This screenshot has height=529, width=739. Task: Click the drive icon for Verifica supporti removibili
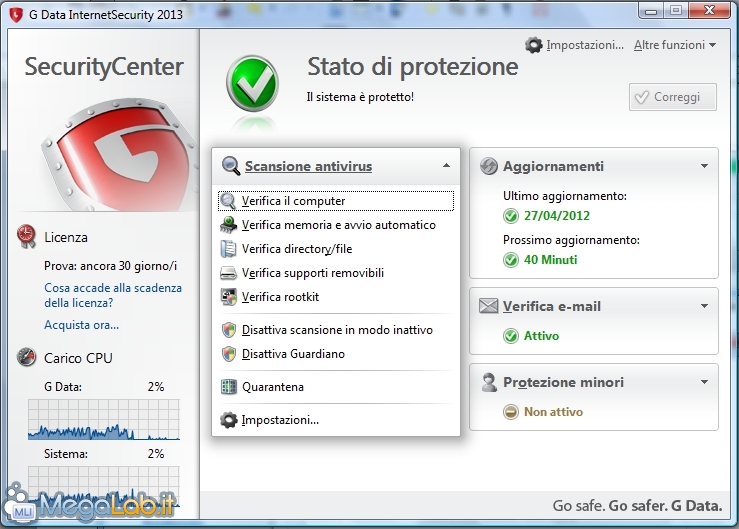coord(228,273)
